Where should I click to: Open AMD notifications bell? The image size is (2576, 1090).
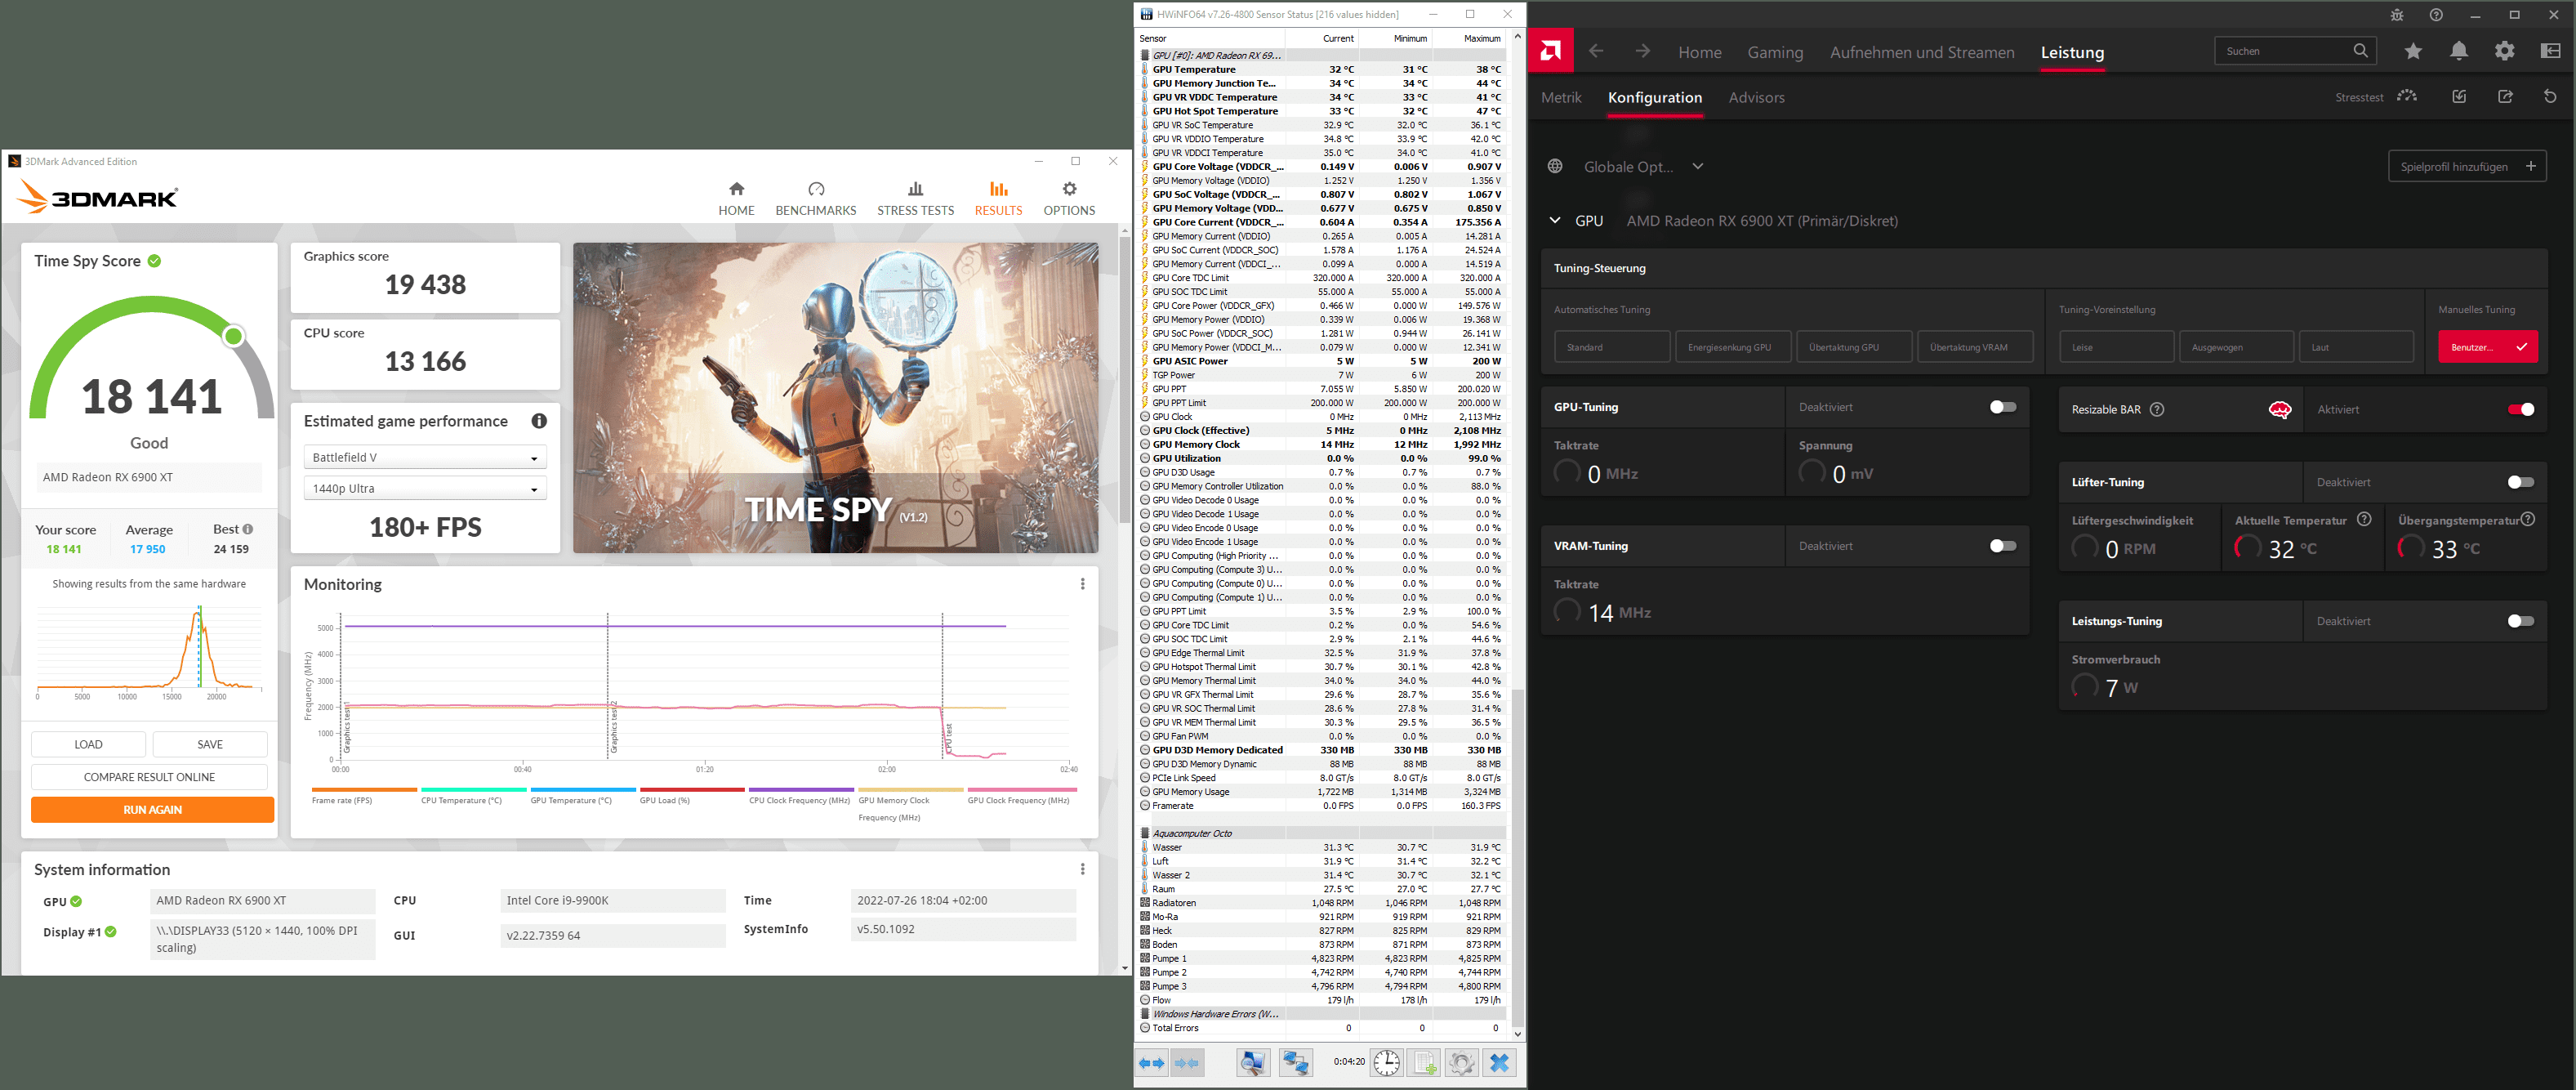tap(2459, 51)
